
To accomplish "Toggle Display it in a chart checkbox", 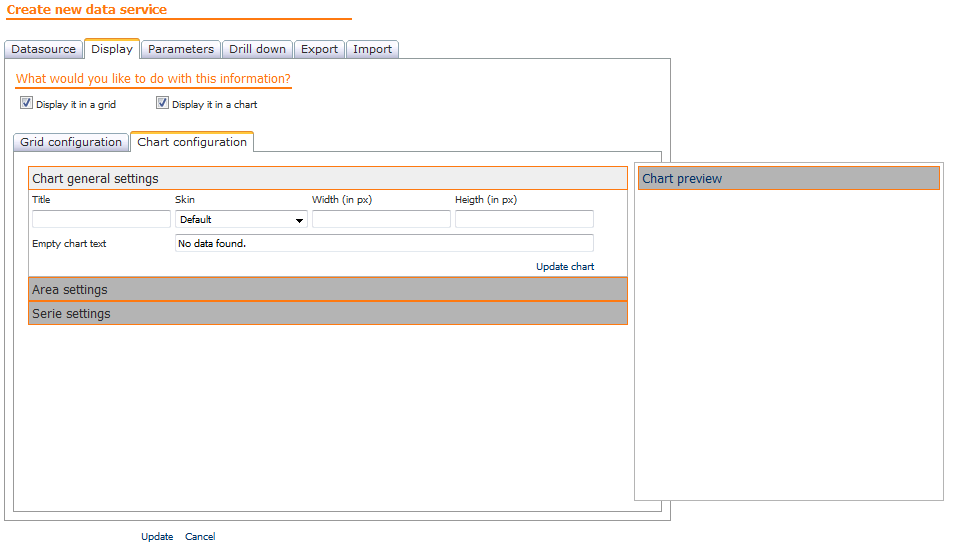I will 162,103.
